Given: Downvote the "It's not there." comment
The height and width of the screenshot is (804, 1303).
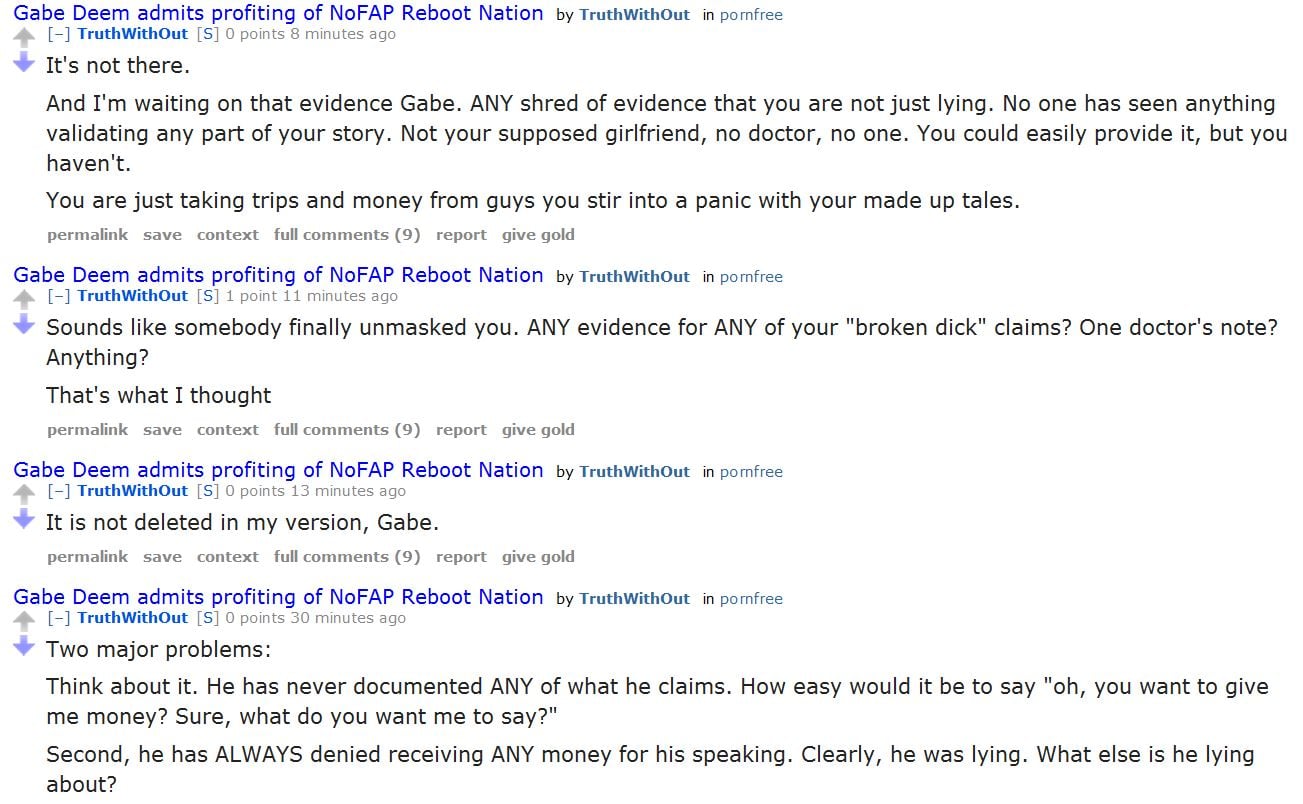Looking at the screenshot, I should [25, 63].
